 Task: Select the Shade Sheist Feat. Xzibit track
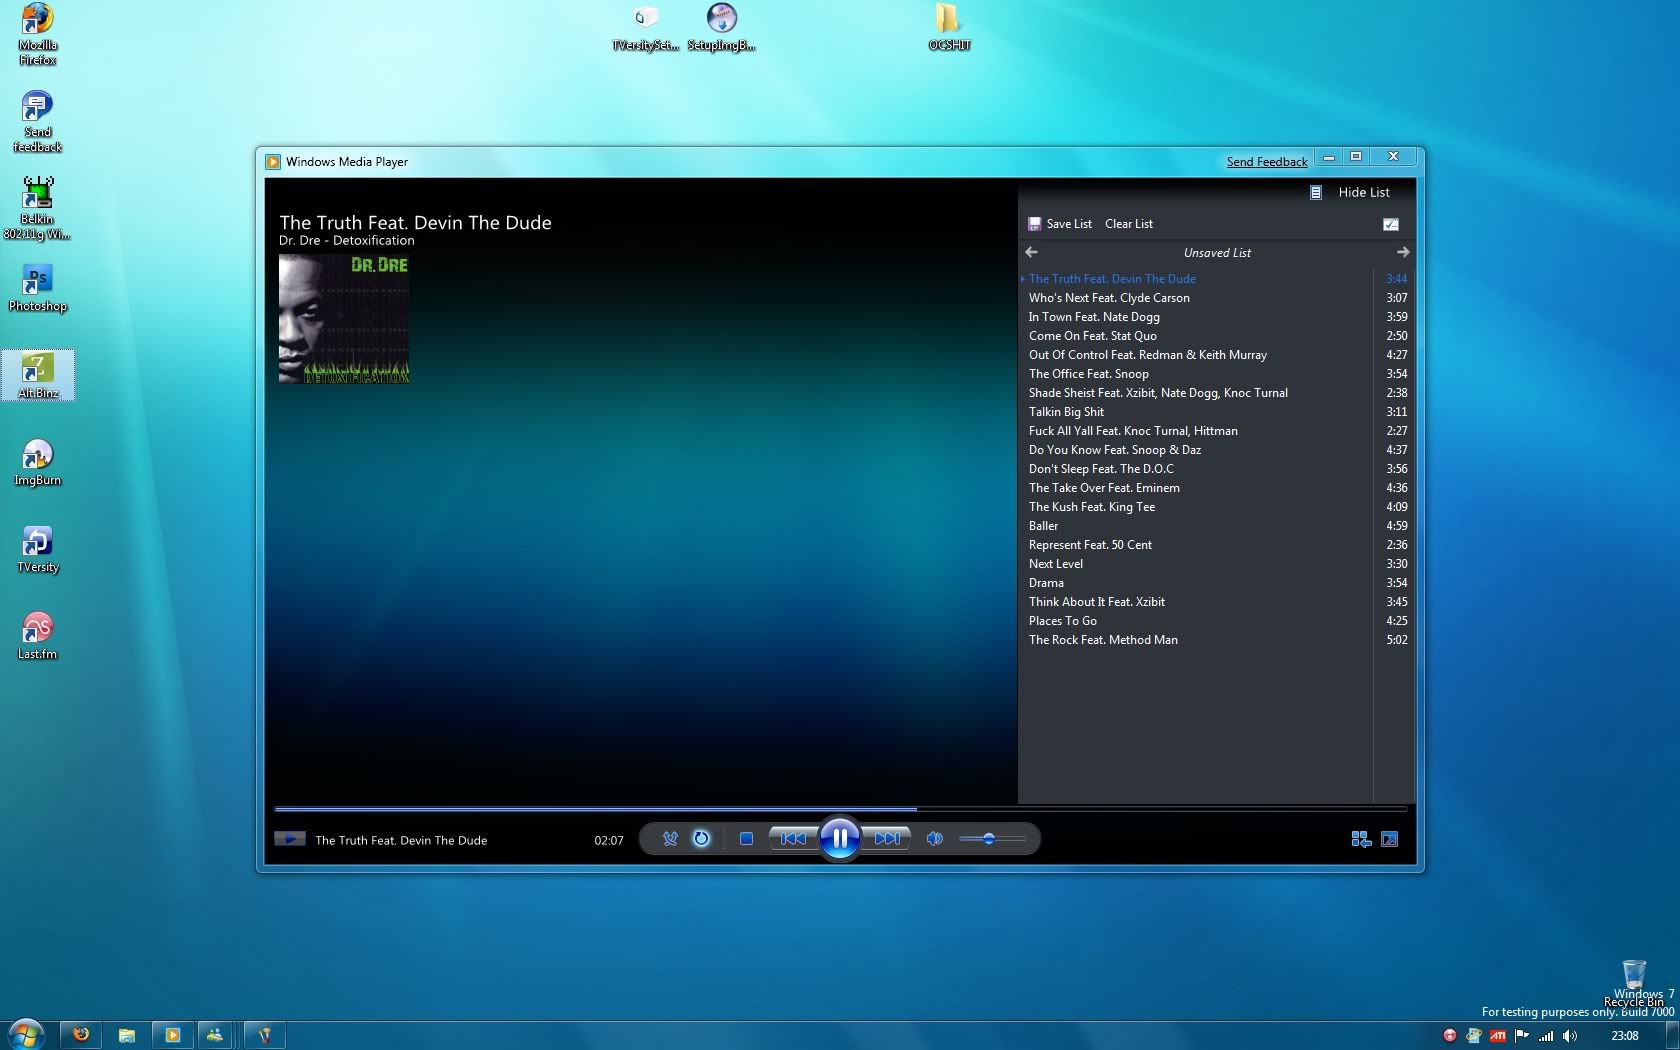[x=1216, y=393]
